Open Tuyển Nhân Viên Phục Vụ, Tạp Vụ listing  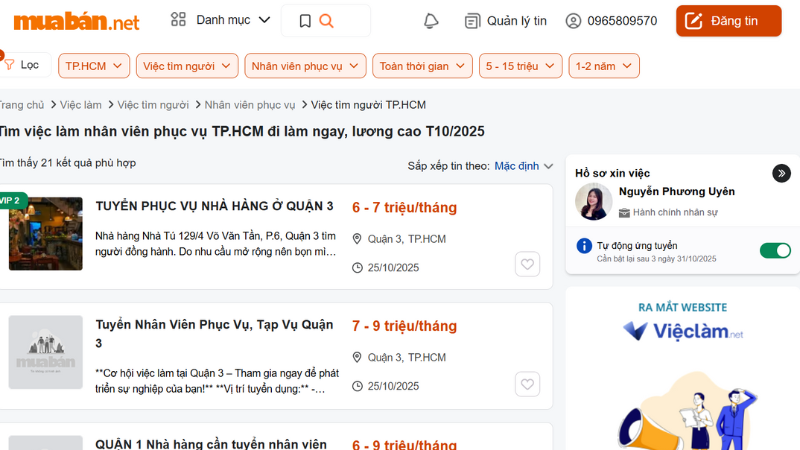(x=214, y=334)
